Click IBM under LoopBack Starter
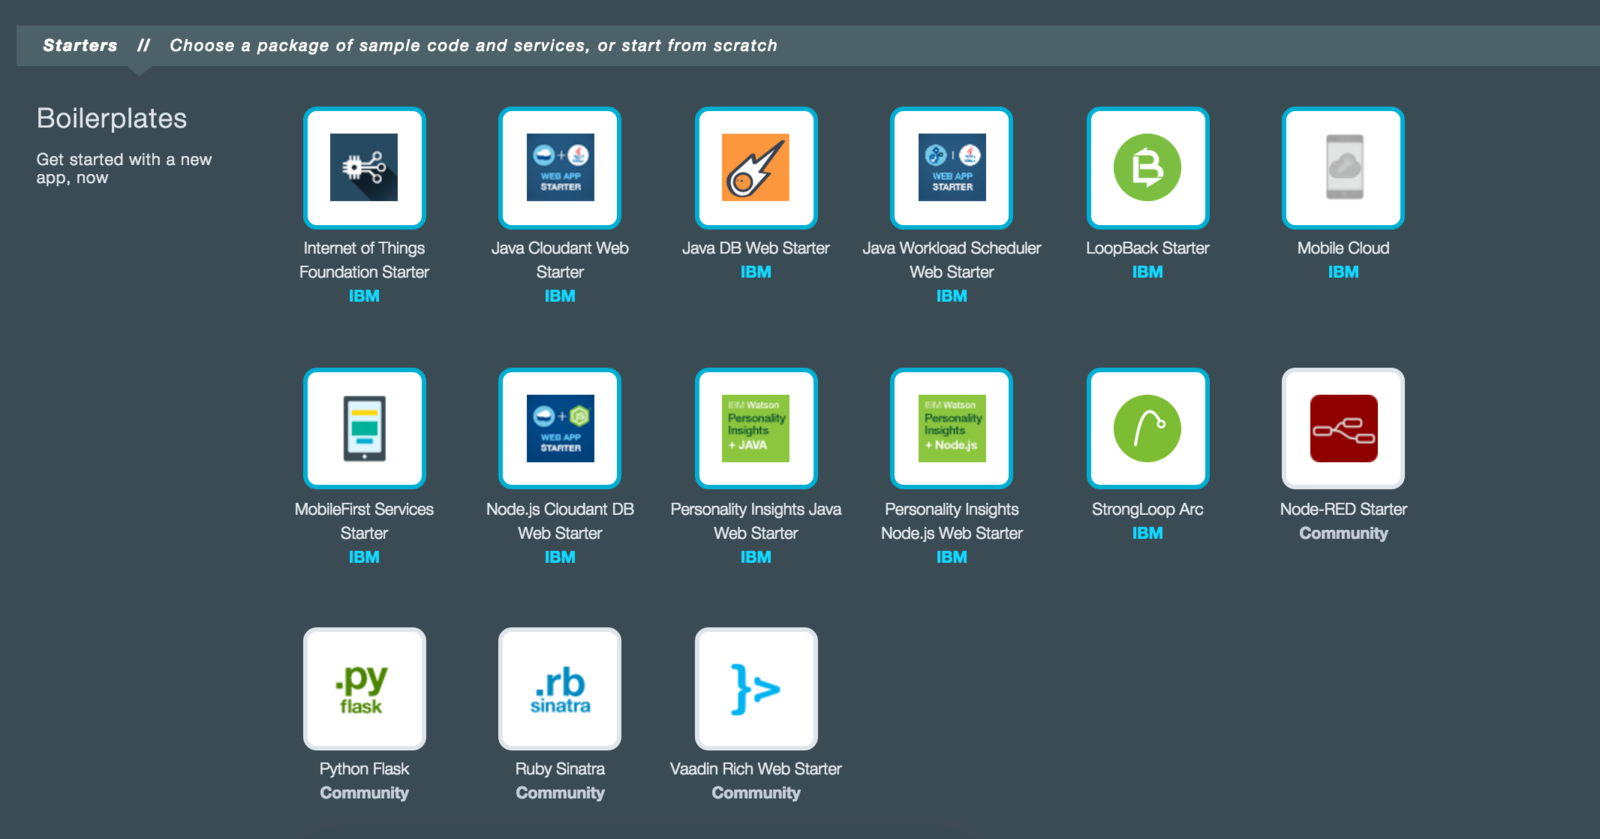This screenshot has width=1600, height=839. [x=1148, y=272]
